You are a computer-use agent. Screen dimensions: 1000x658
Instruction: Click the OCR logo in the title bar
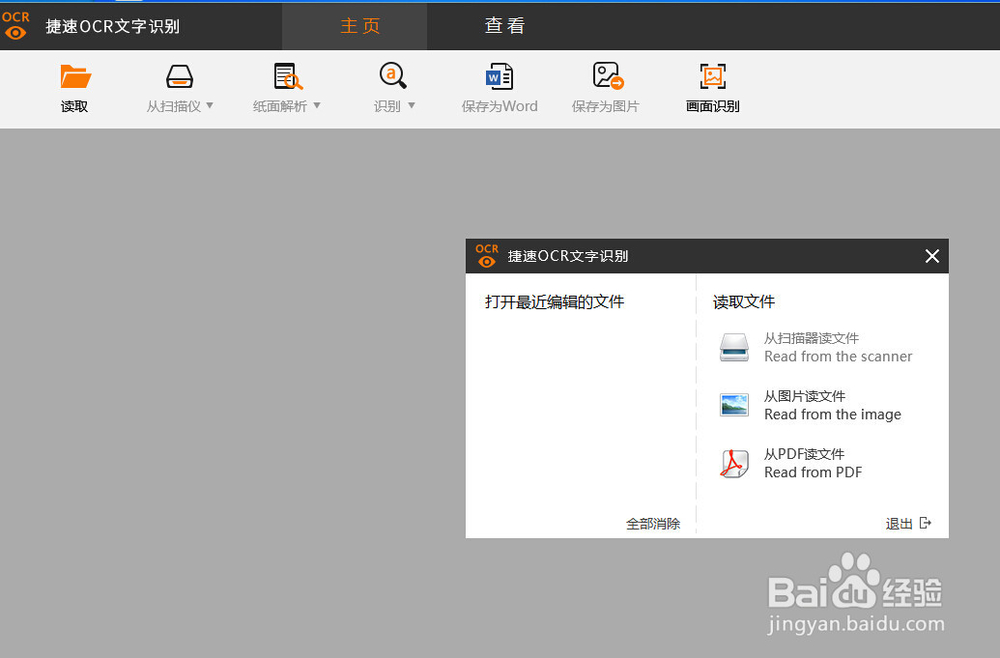coord(16,26)
